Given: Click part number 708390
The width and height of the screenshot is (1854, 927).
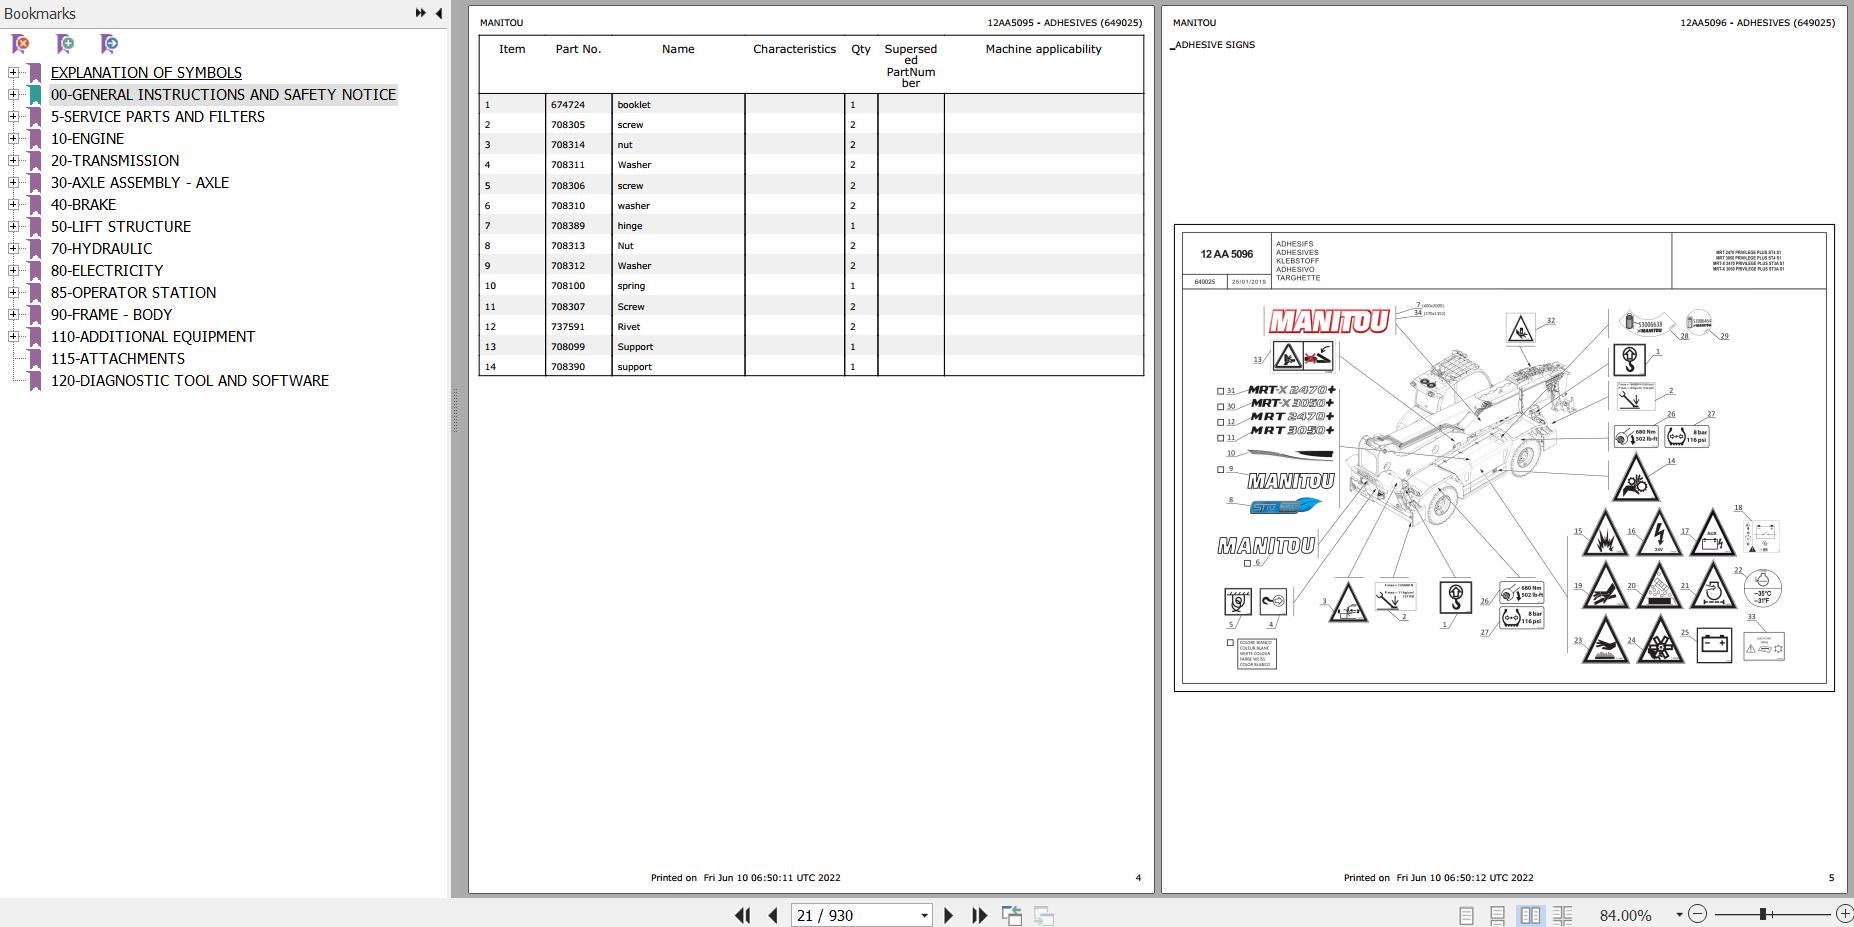Looking at the screenshot, I should click(568, 367).
